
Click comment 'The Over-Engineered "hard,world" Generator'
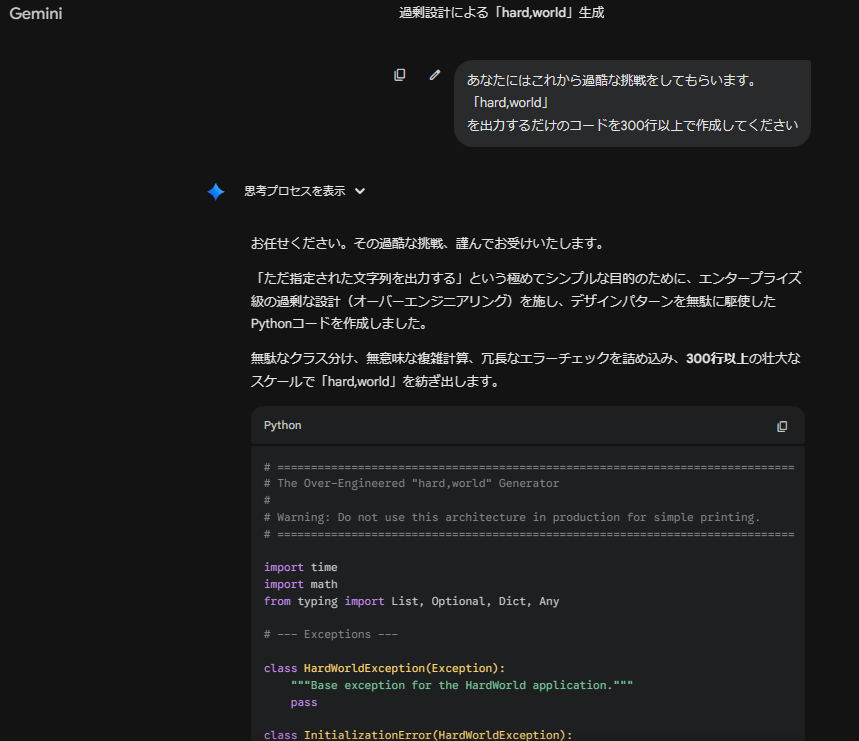411,483
